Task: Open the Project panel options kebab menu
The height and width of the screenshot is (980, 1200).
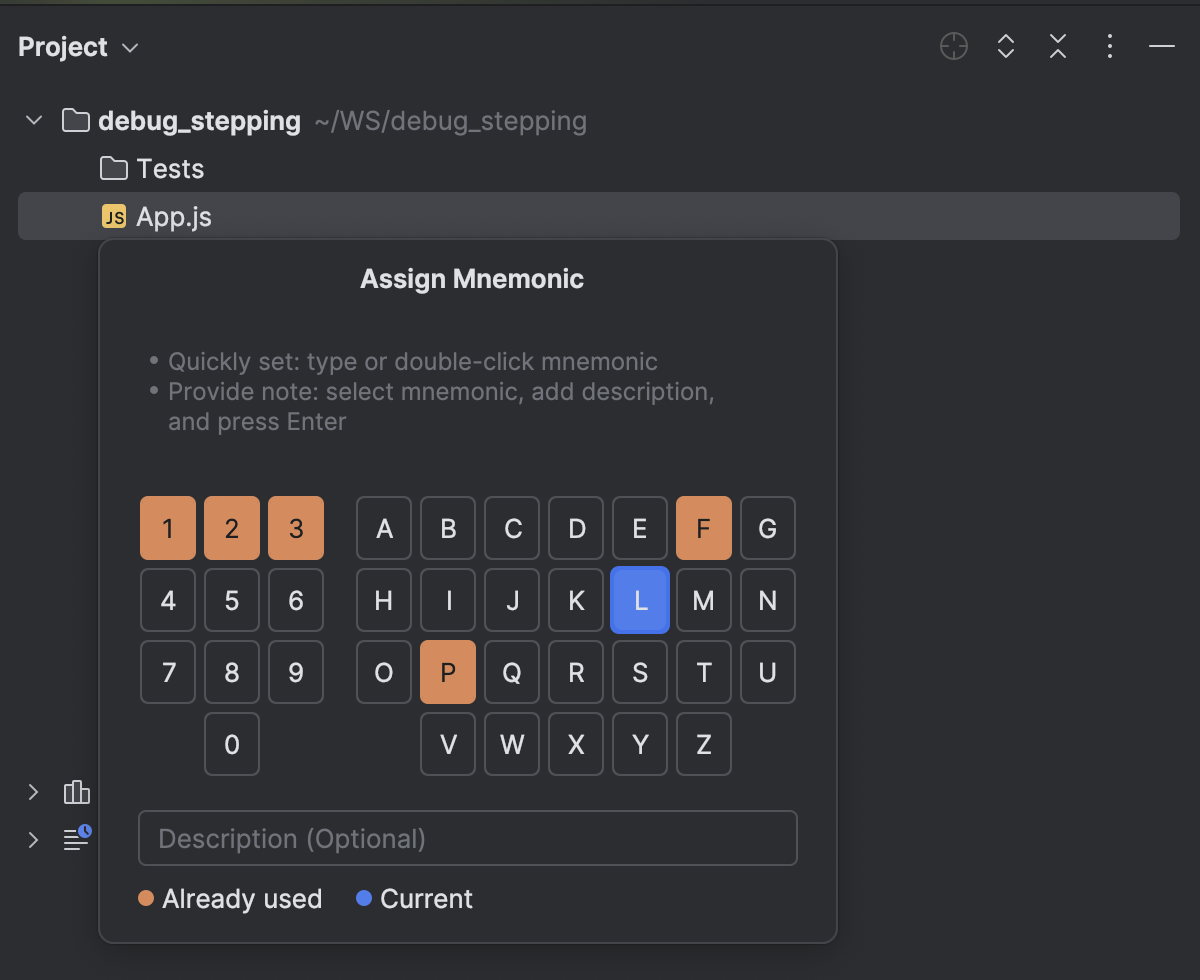Action: (x=1109, y=46)
